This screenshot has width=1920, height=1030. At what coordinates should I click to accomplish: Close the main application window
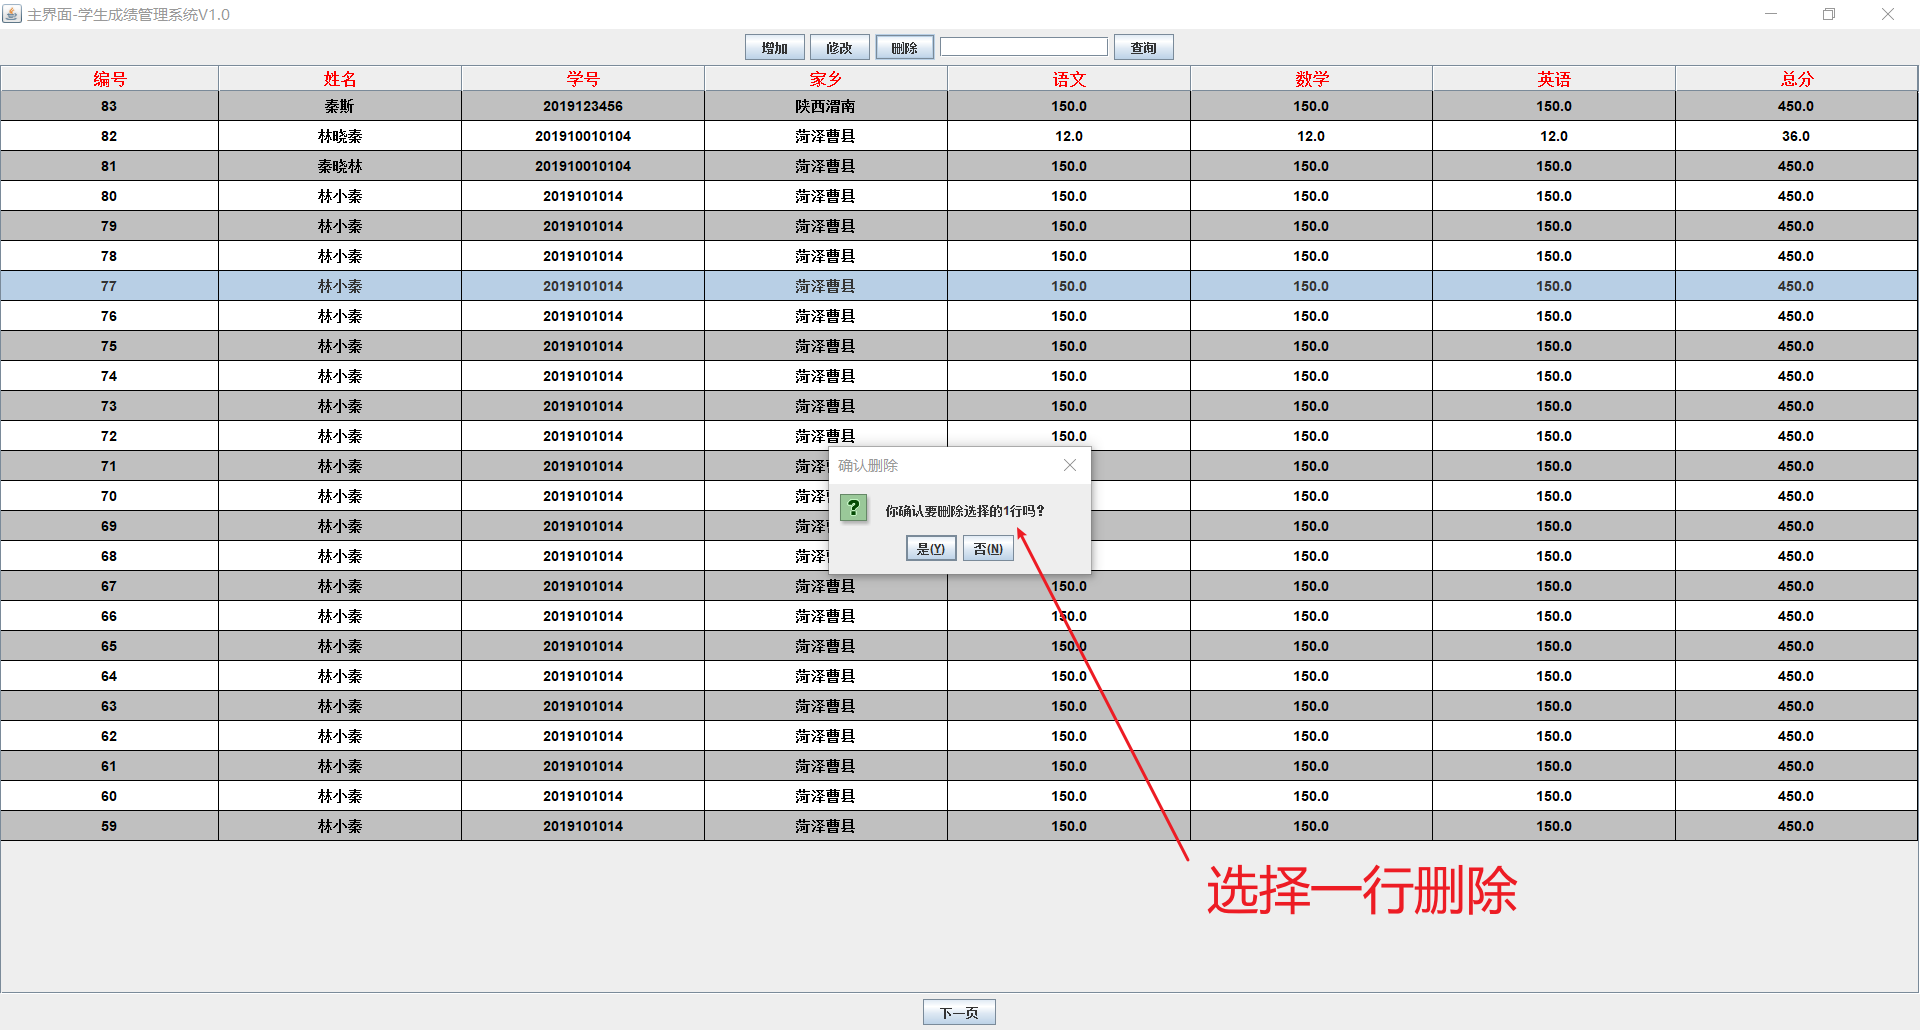point(1888,14)
